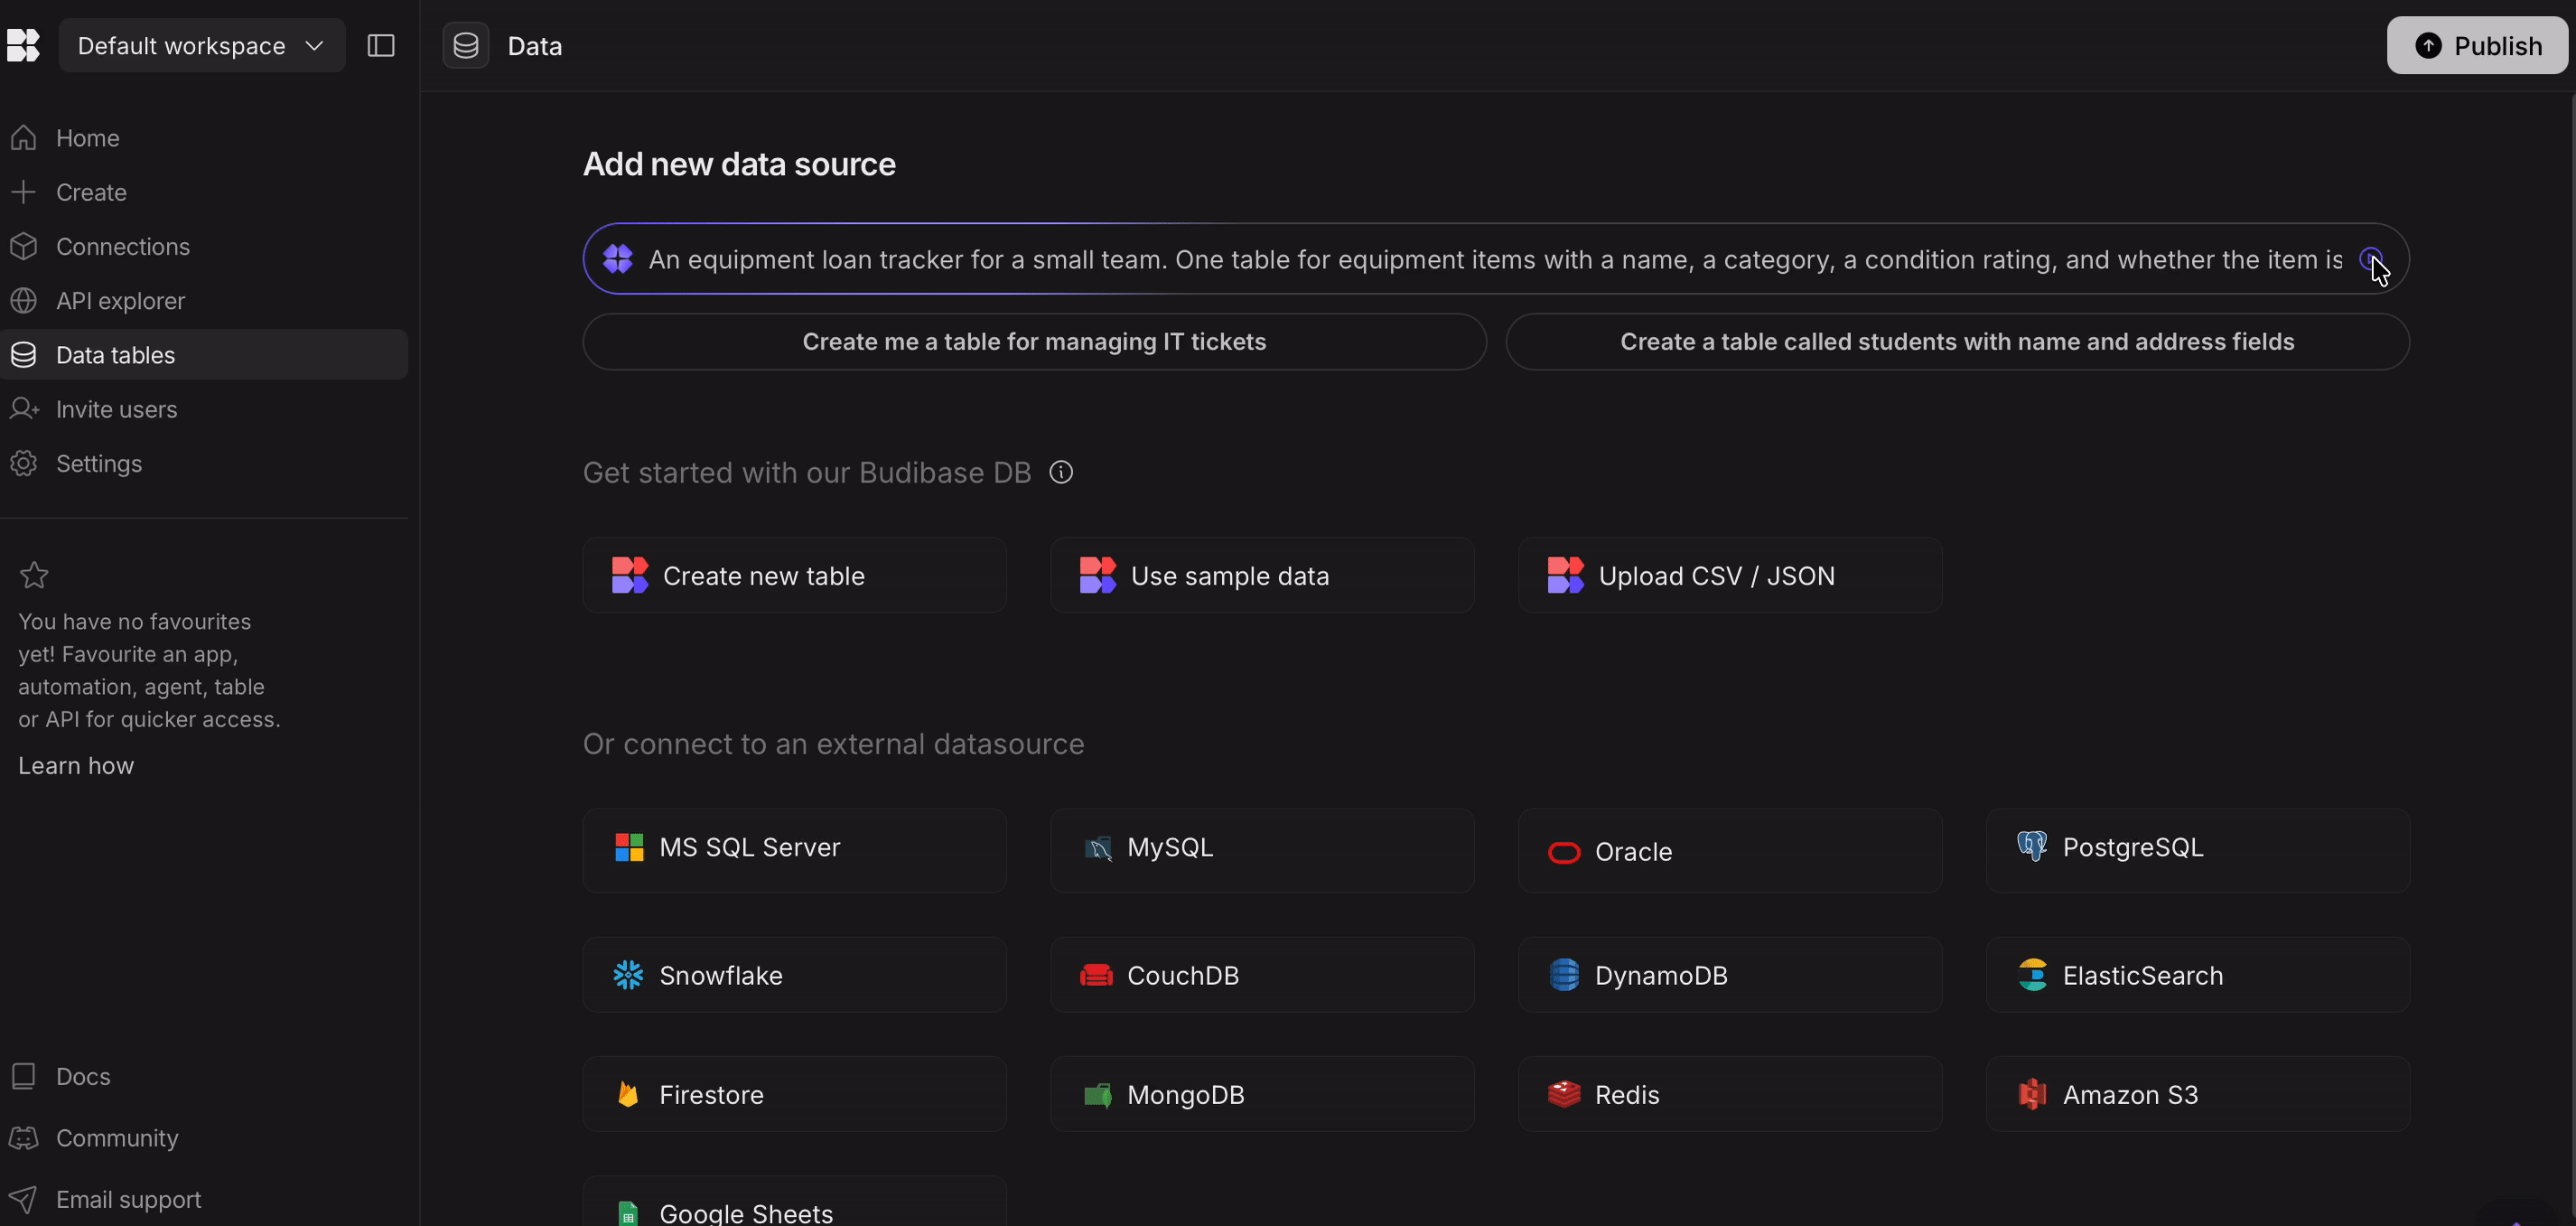Toggle the sidebar collapse icon
The width and height of the screenshot is (2576, 1226).
[x=381, y=45]
